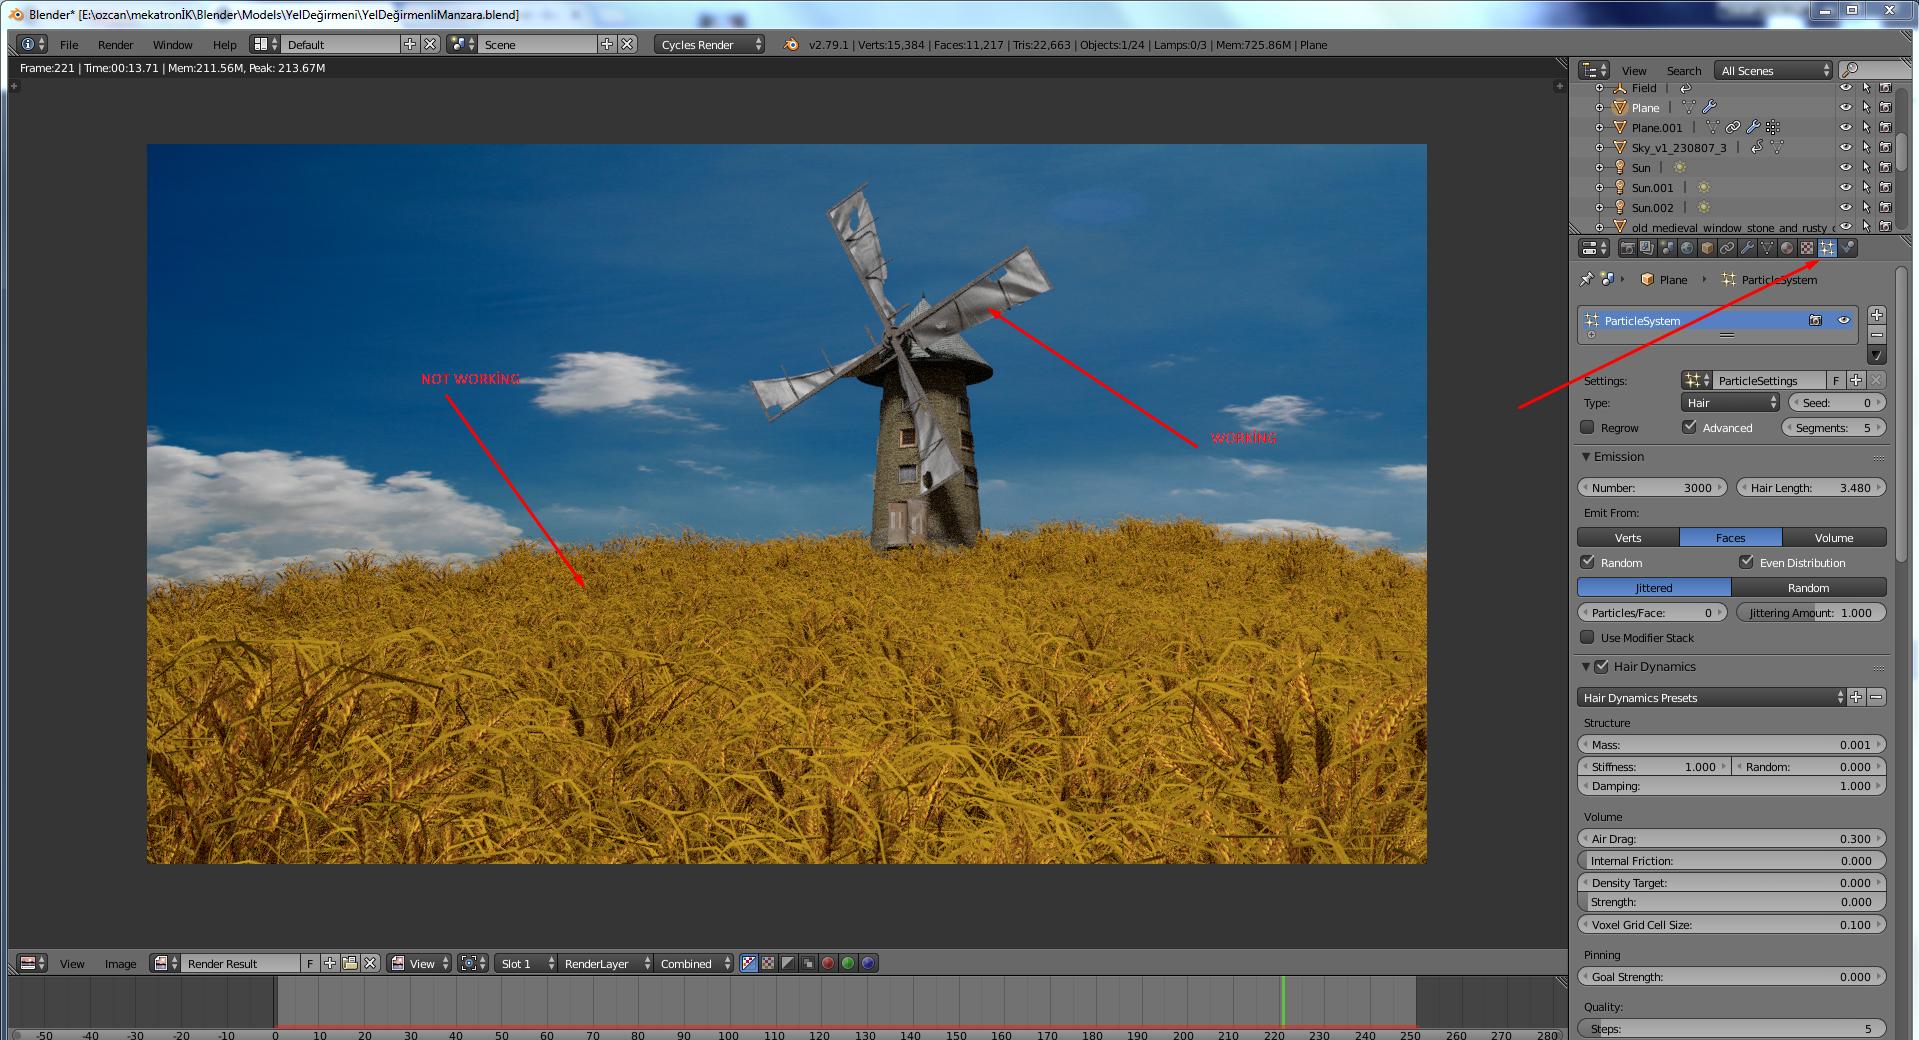Open the RenderLayer dropdown
The height and width of the screenshot is (1040, 1919).
606,963
